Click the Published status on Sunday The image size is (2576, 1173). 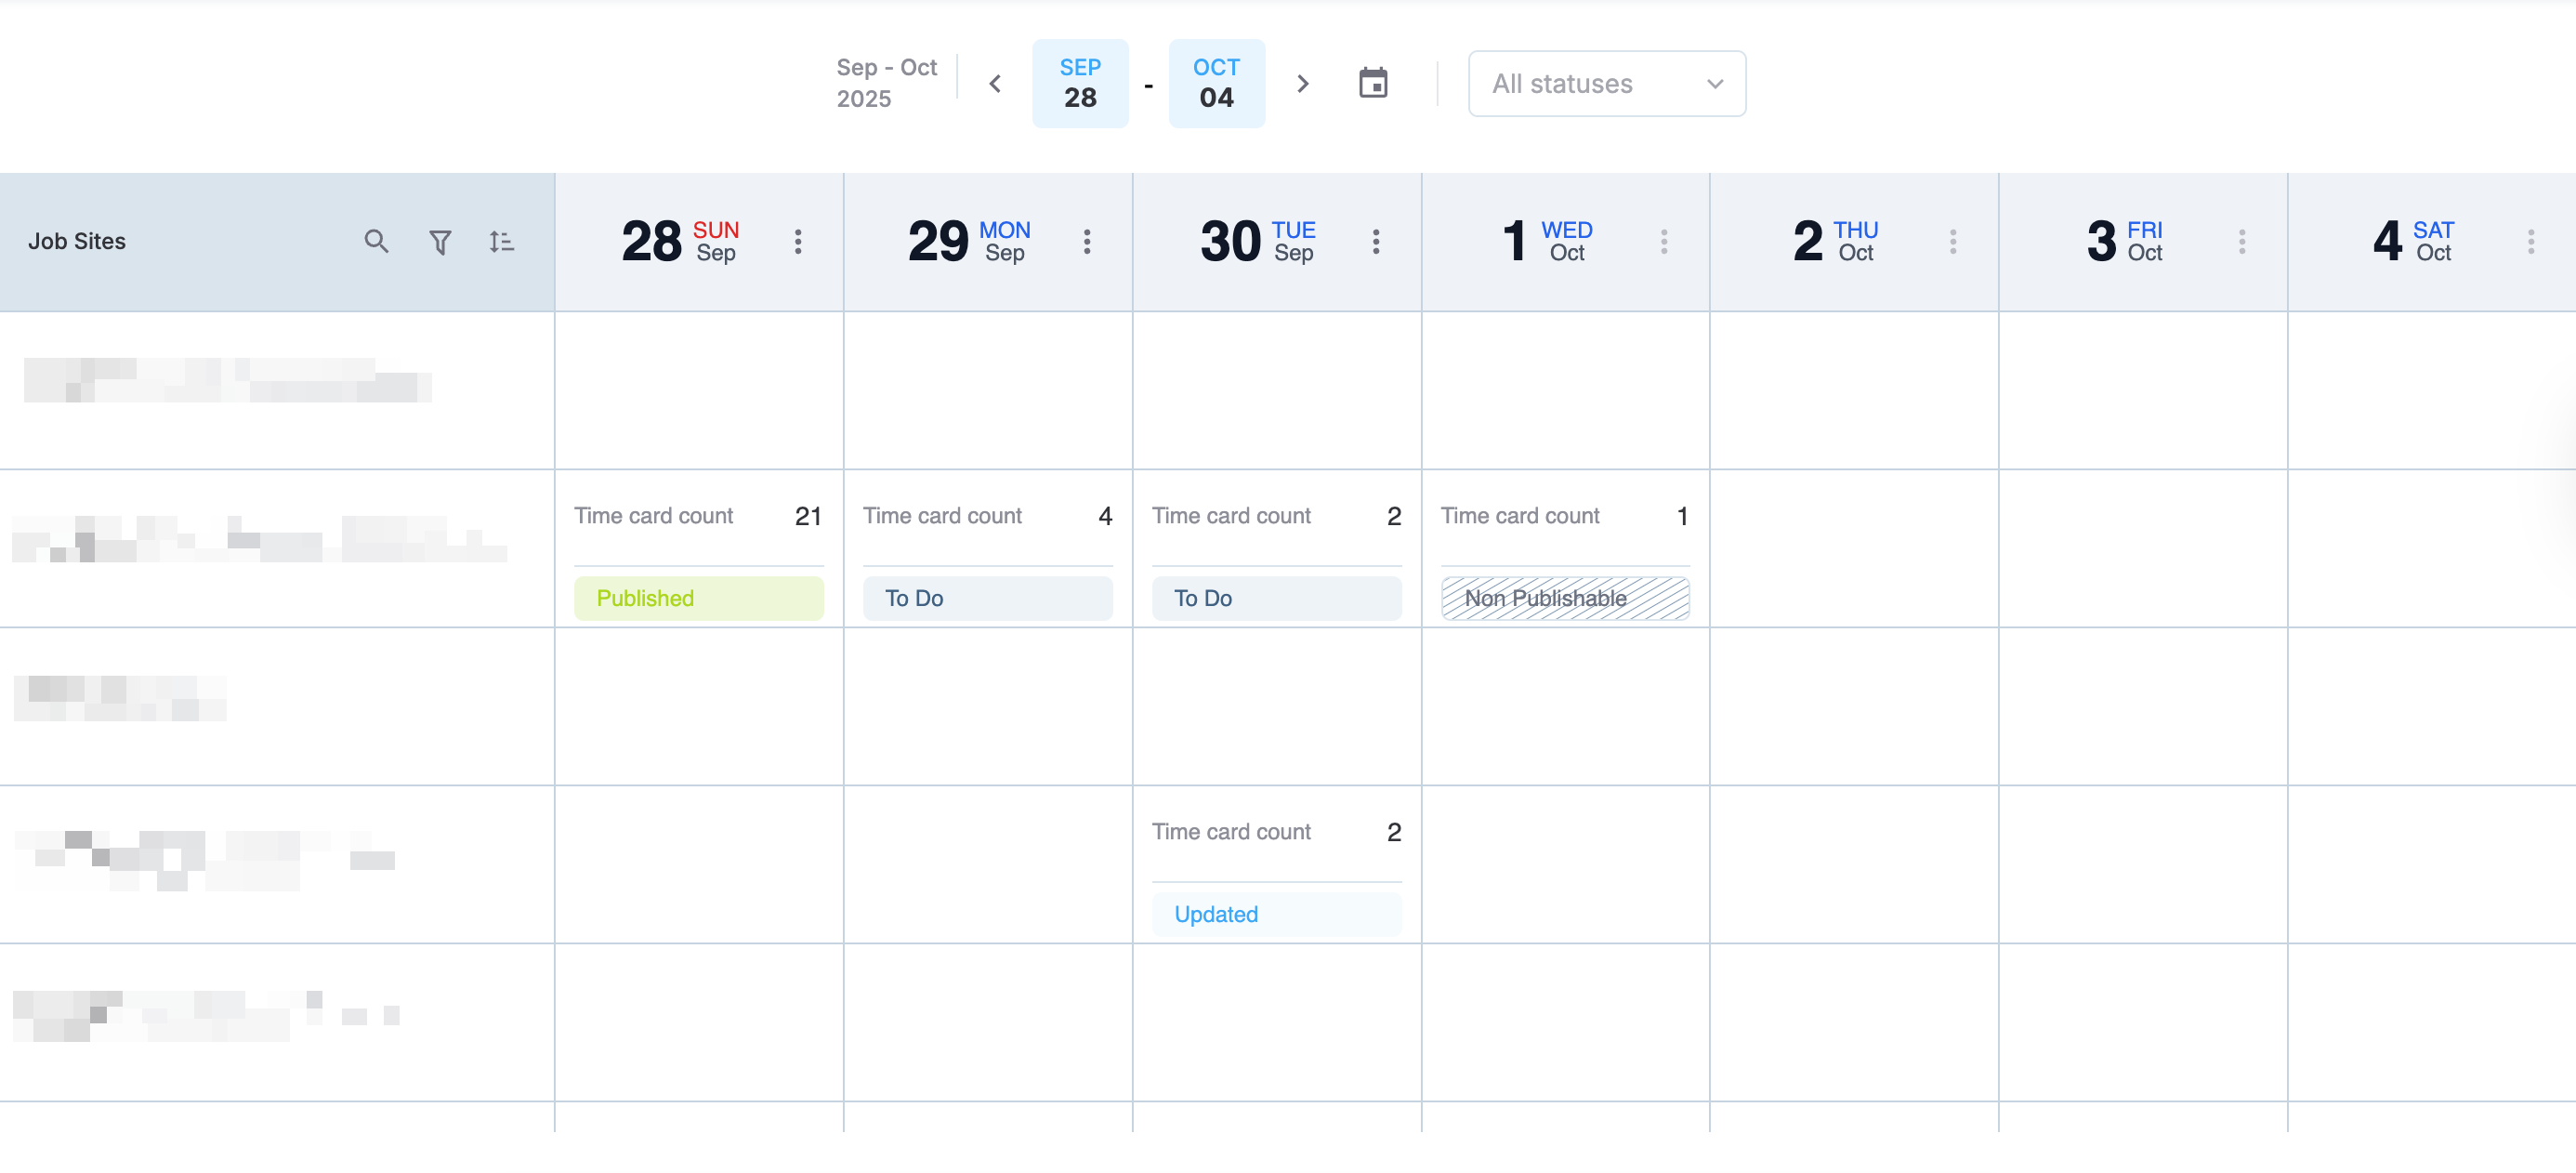pyautogui.click(x=698, y=598)
